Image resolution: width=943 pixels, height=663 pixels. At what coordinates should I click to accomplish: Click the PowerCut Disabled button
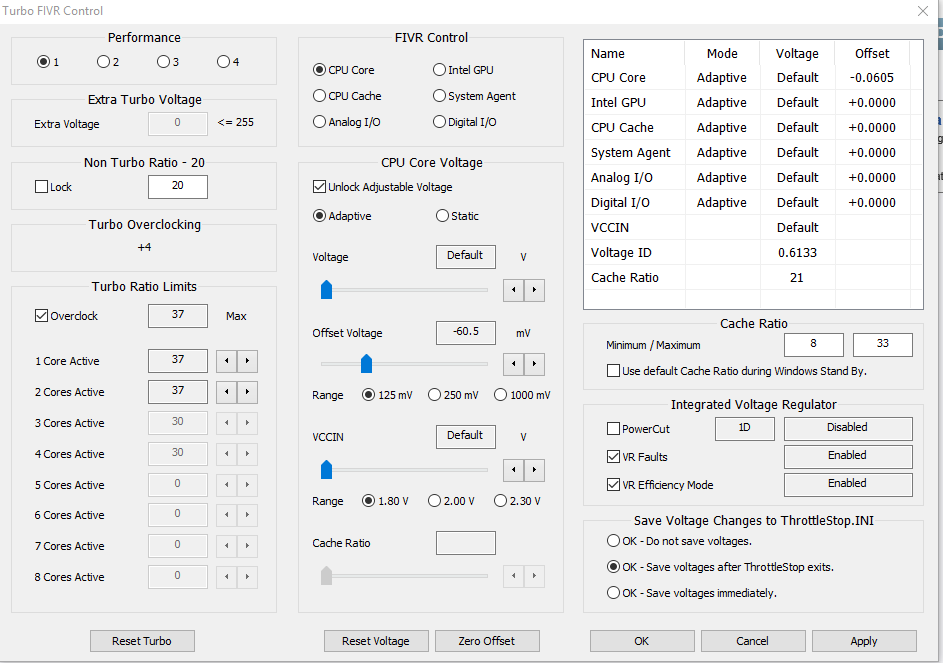click(848, 428)
